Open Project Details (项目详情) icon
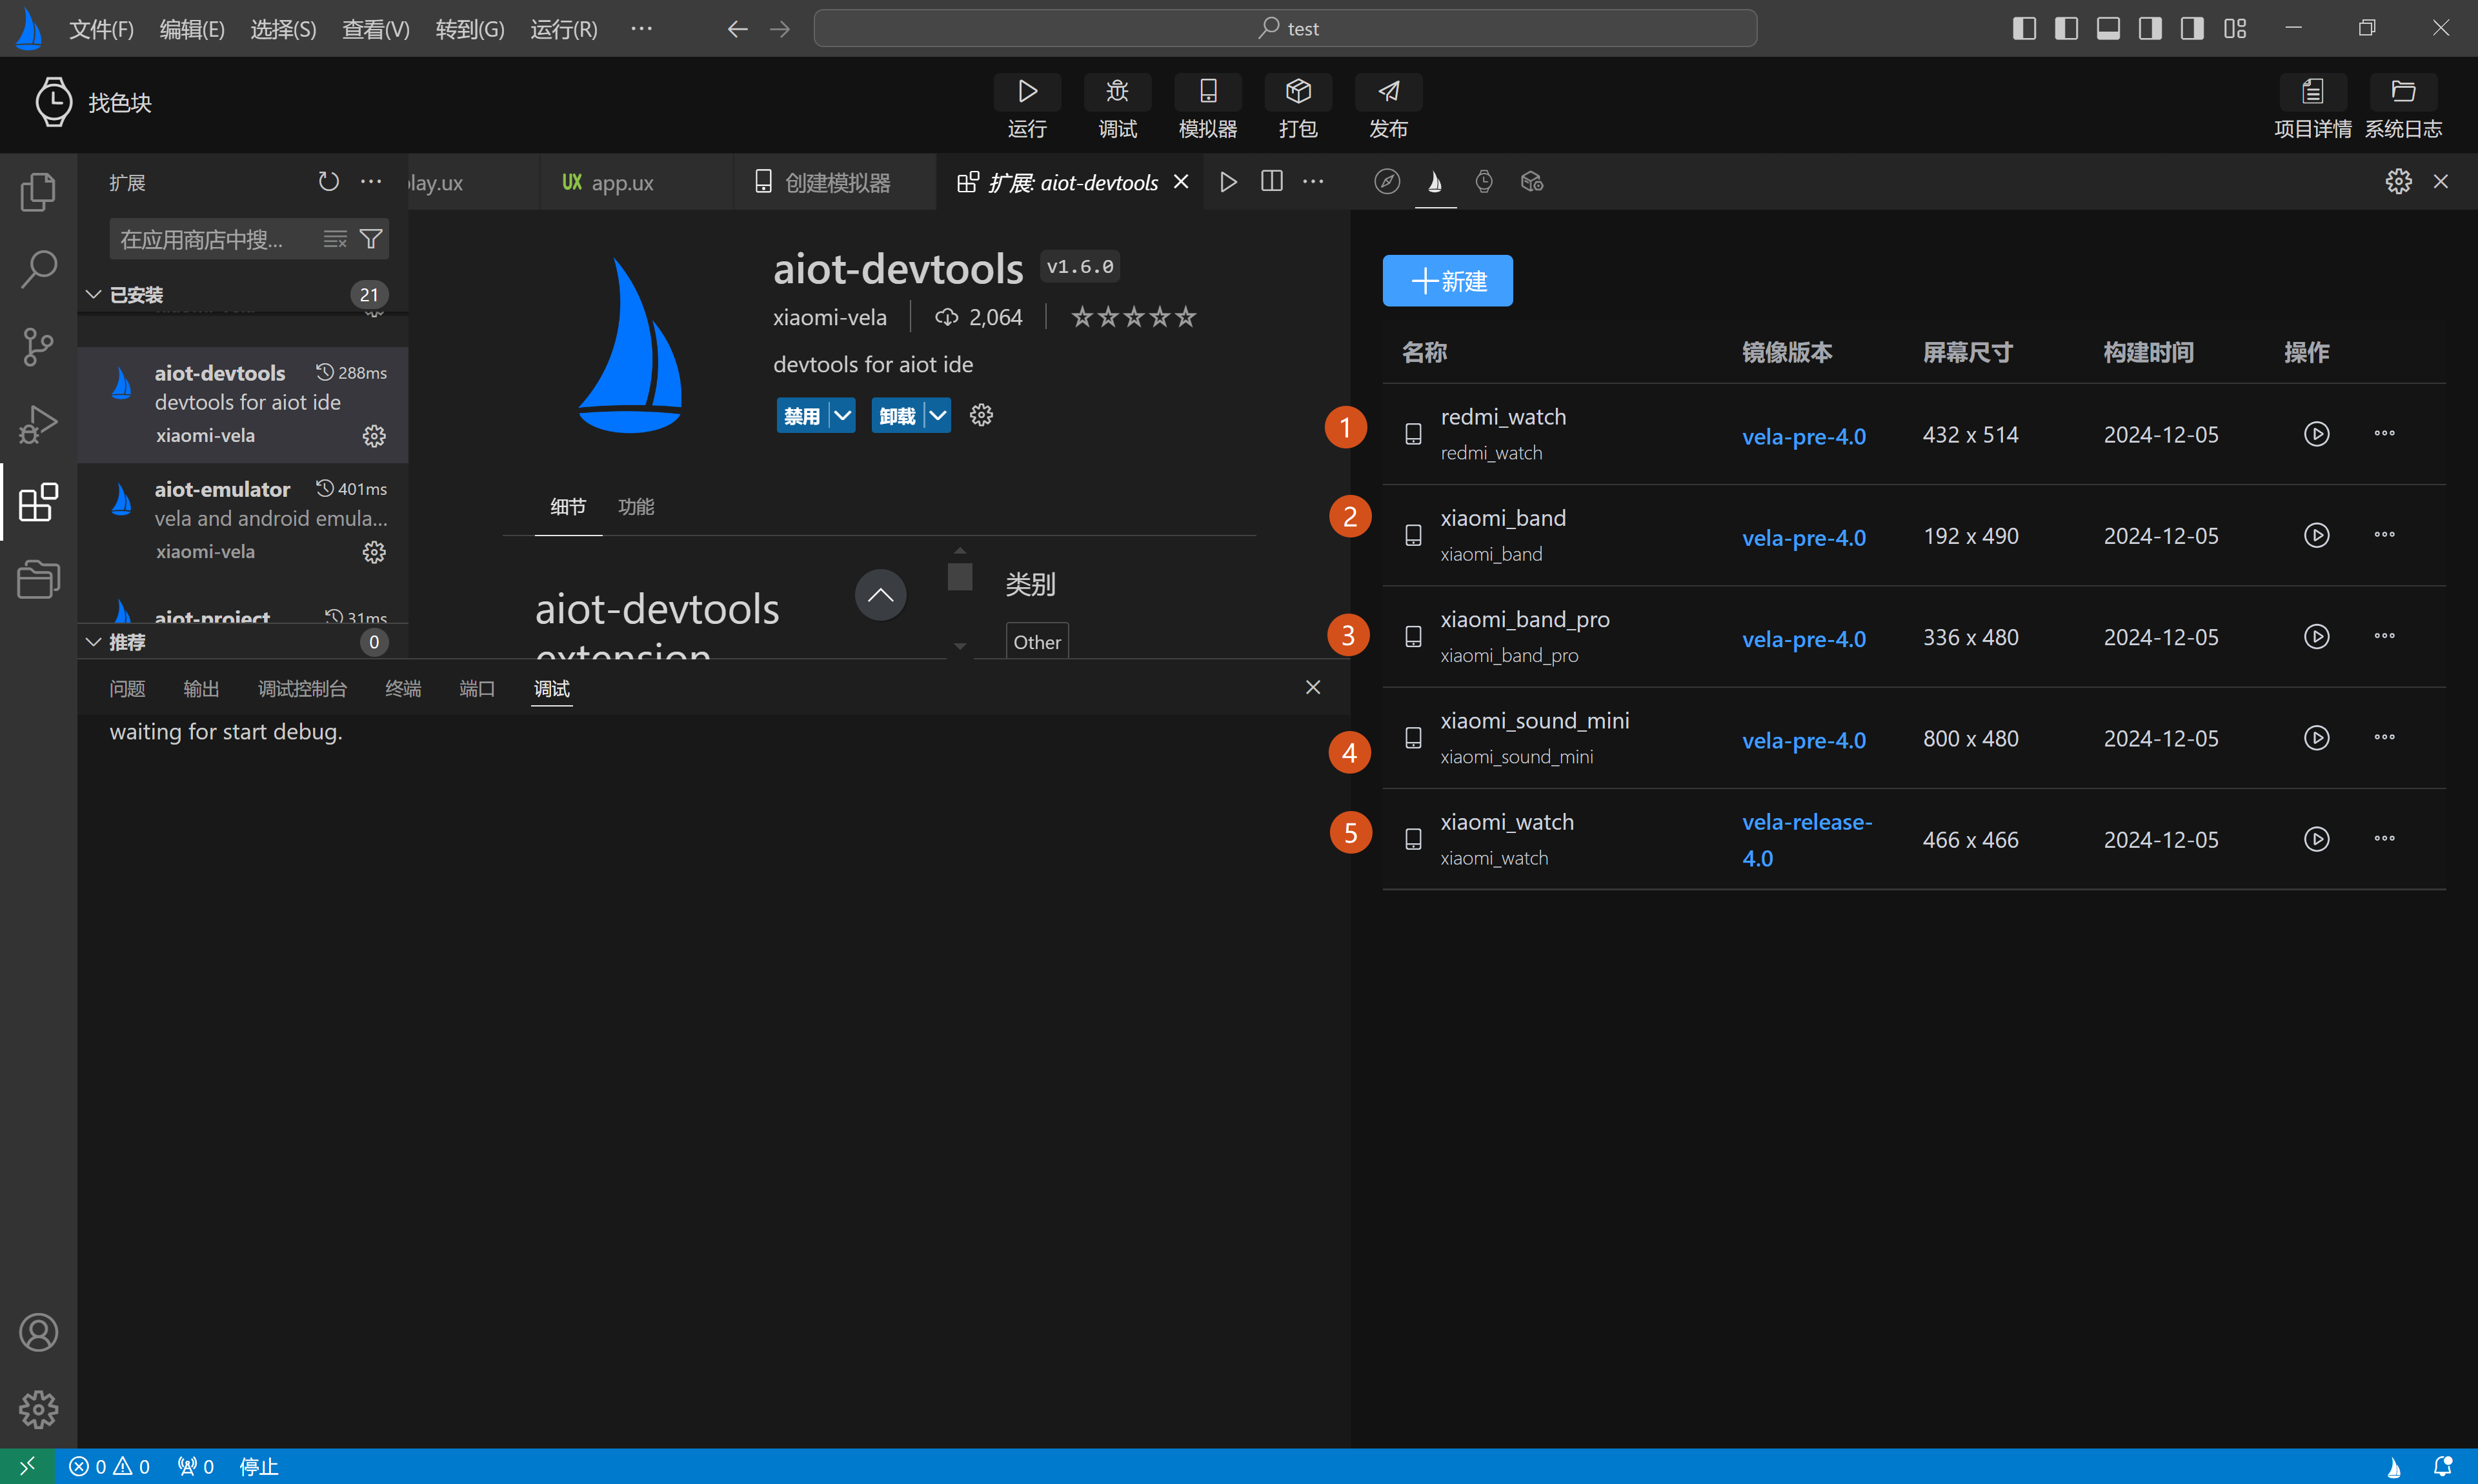Screen dimensions: 2478x1484 [x=2312, y=92]
